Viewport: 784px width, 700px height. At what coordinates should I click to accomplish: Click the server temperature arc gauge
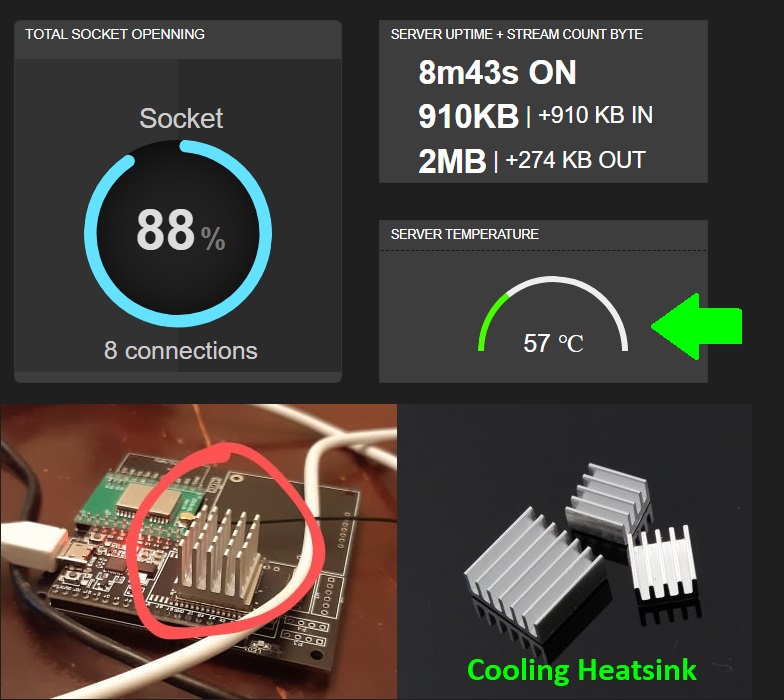[553, 313]
